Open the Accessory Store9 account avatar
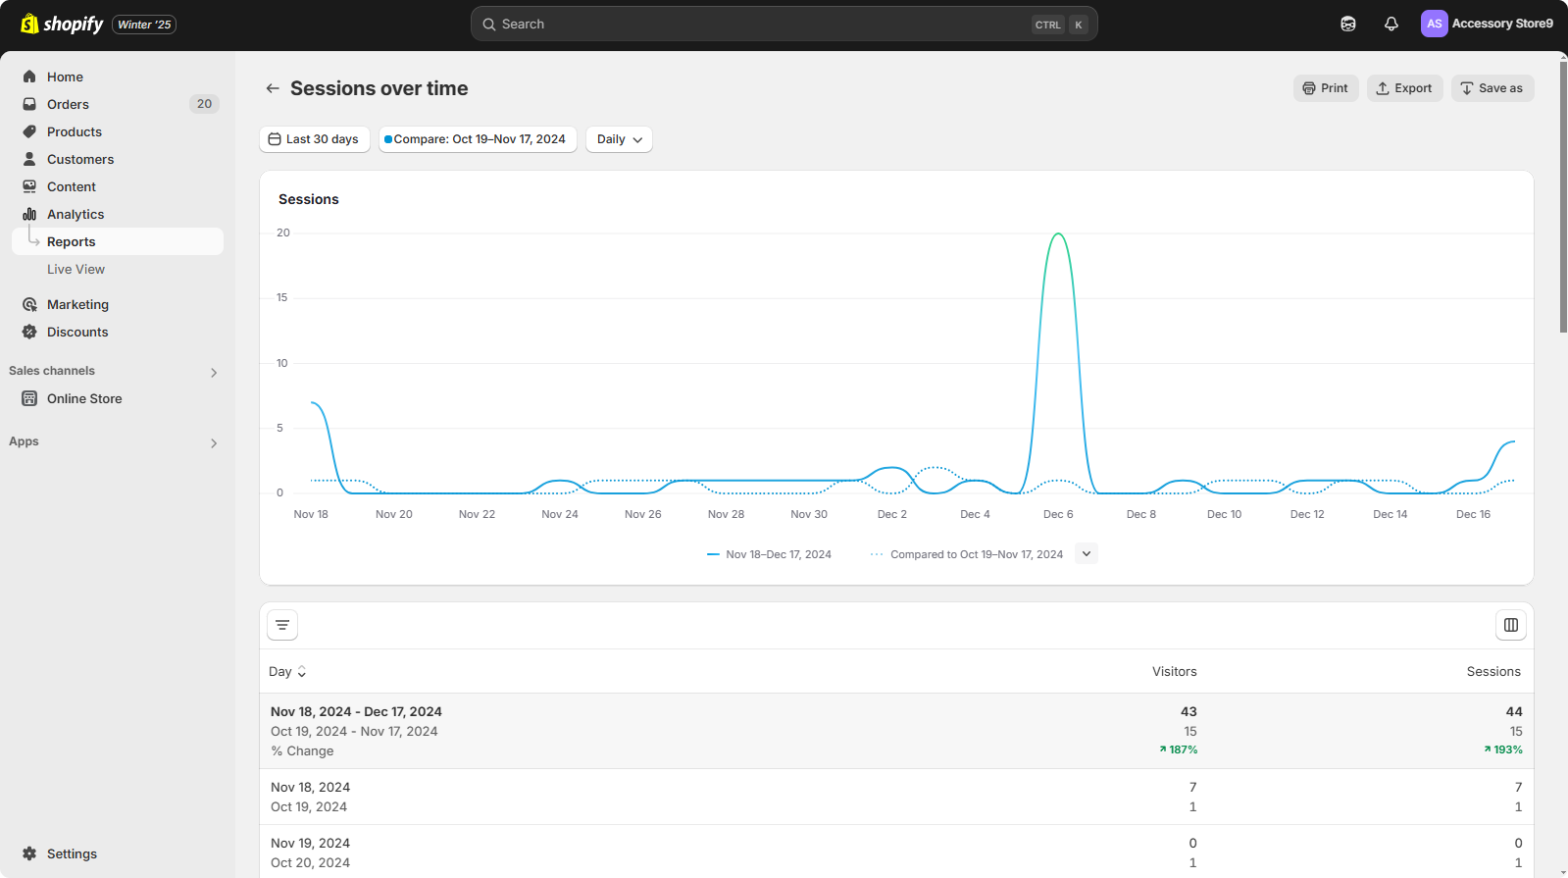 1434,24
